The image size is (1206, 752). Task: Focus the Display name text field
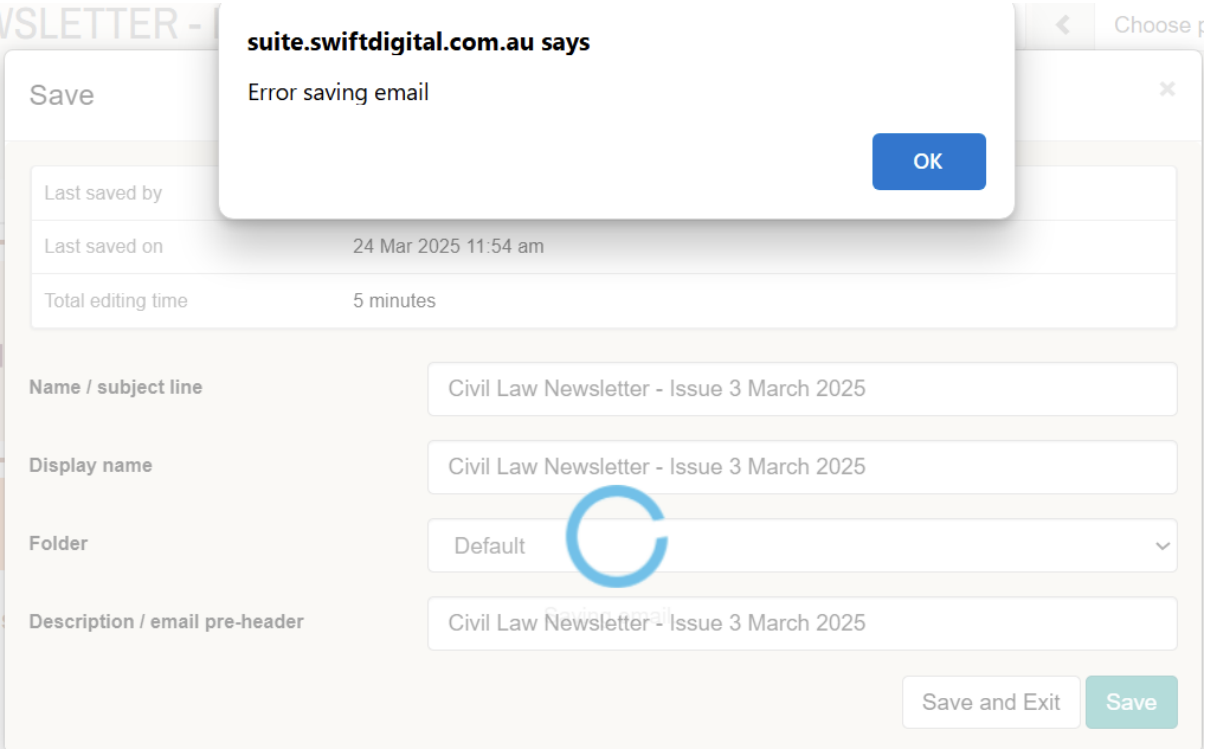tap(802, 467)
